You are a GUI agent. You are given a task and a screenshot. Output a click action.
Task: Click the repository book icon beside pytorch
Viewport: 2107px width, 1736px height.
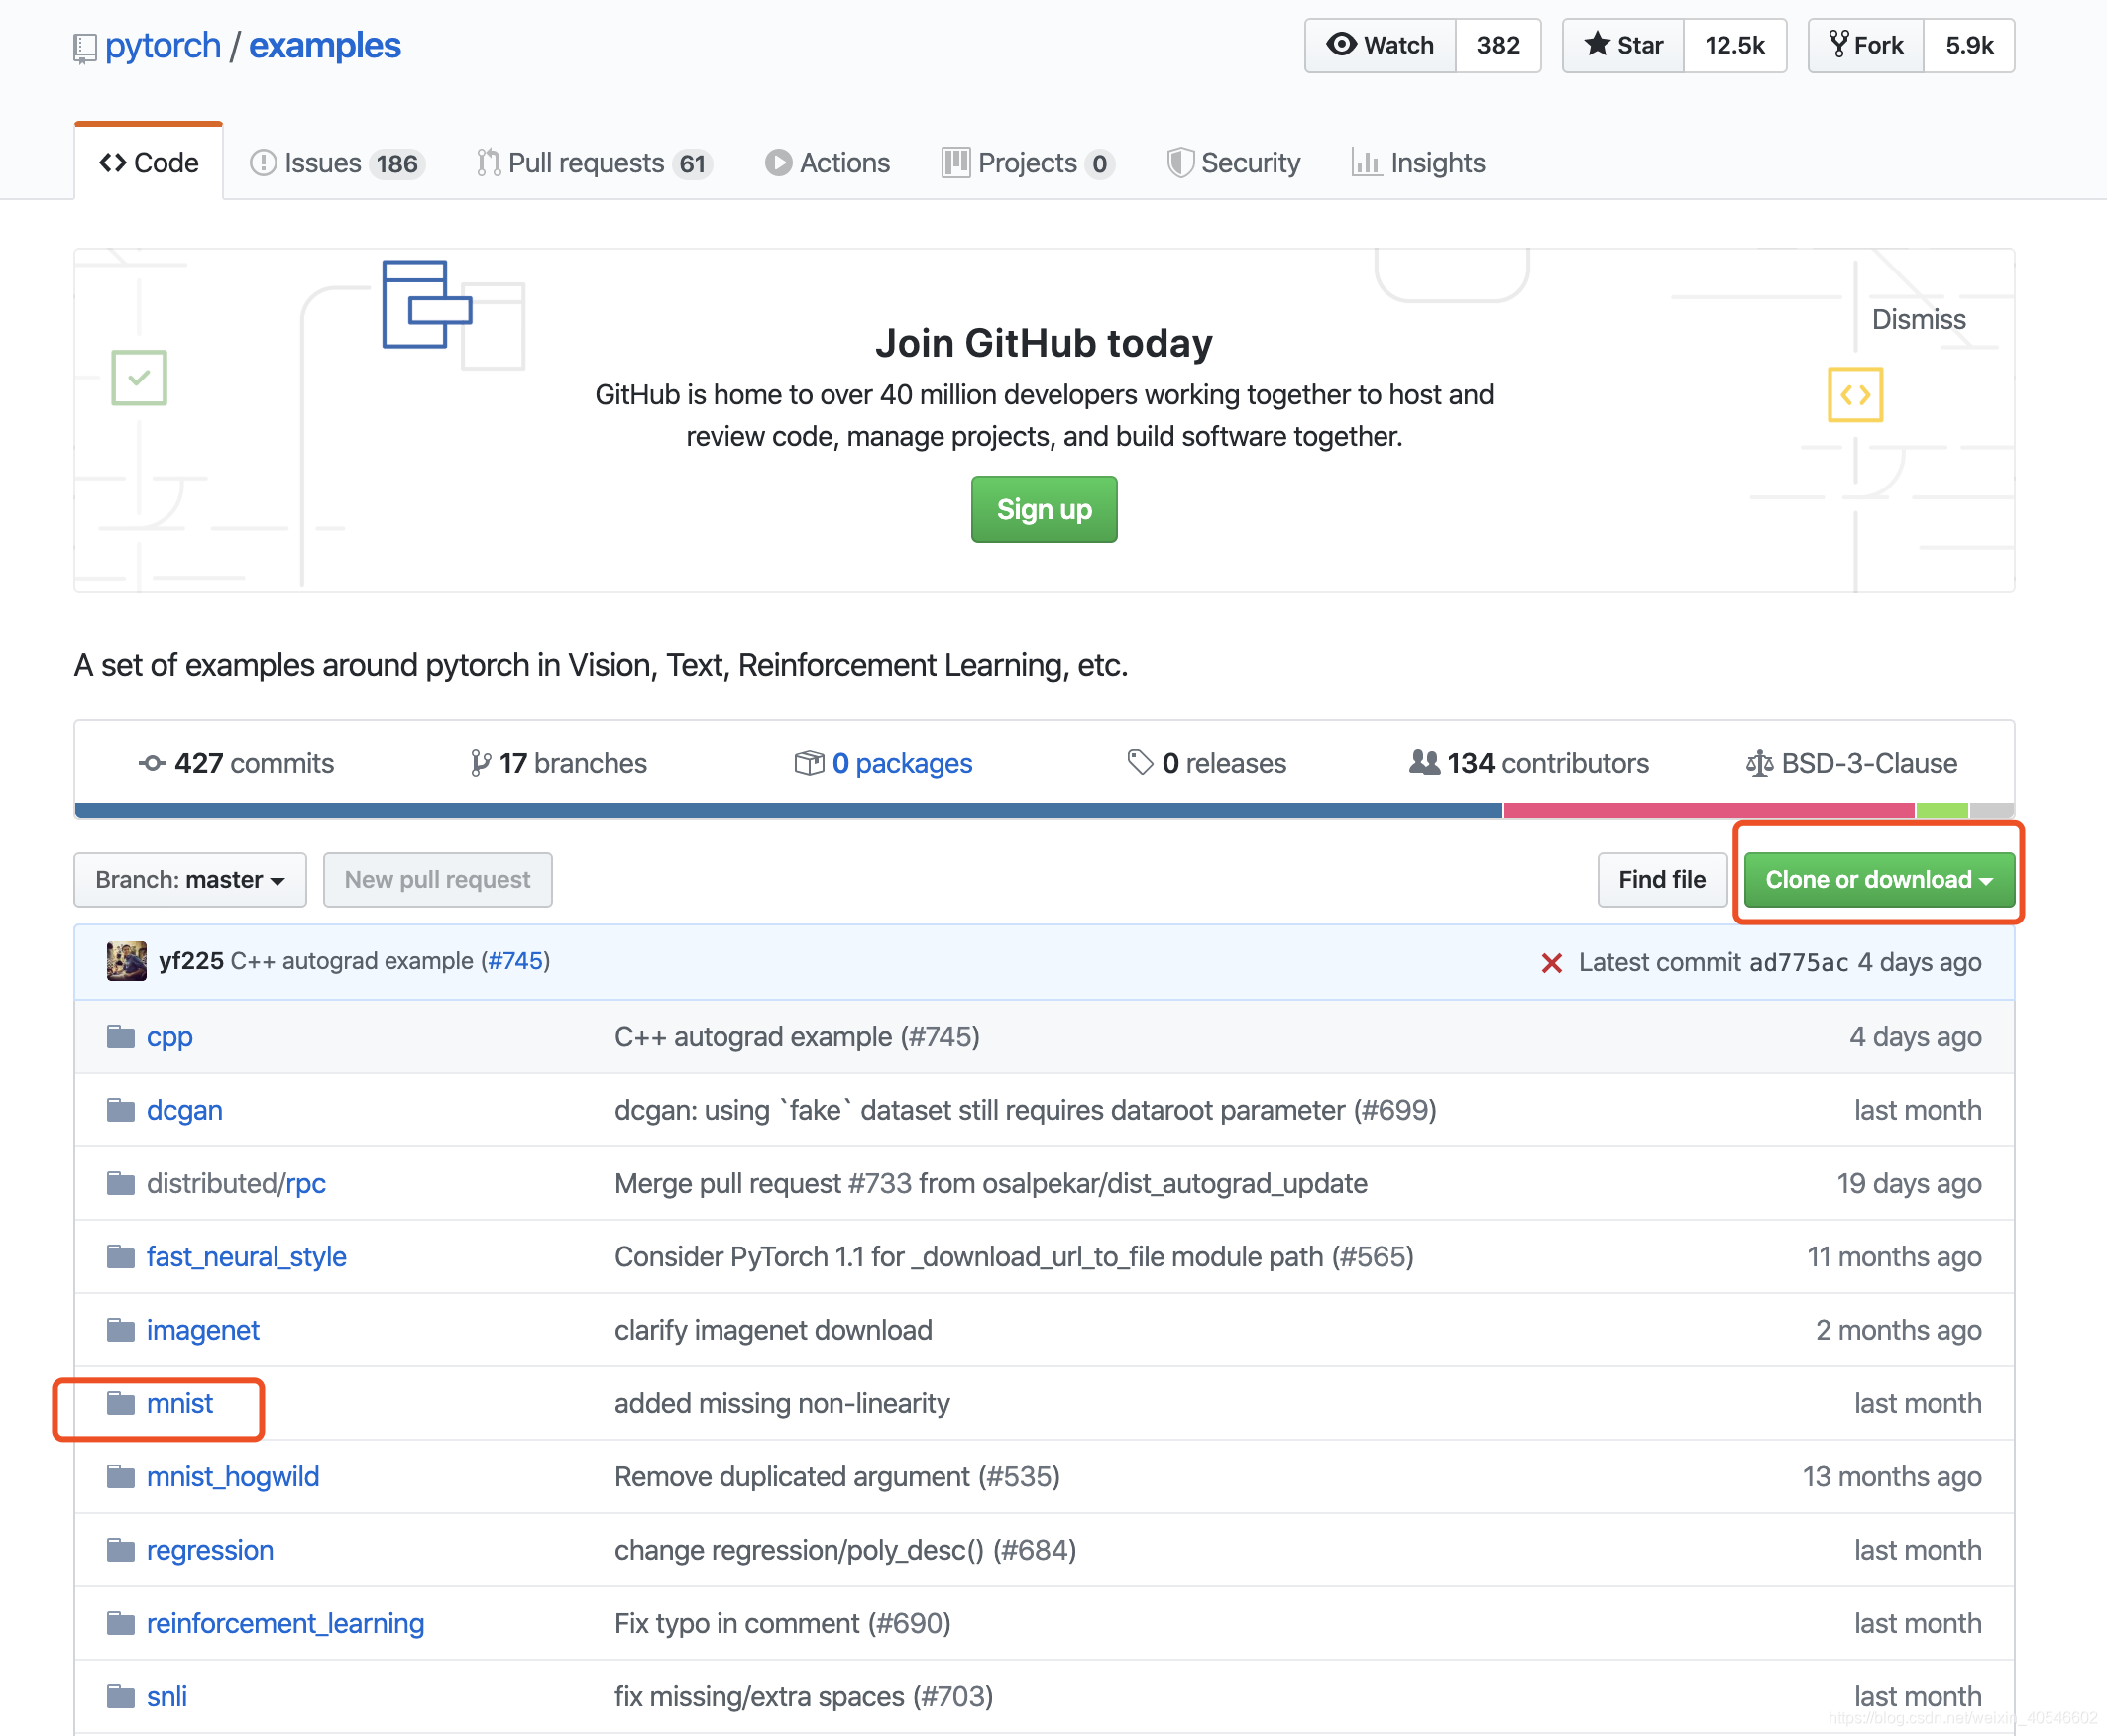tap(85, 48)
